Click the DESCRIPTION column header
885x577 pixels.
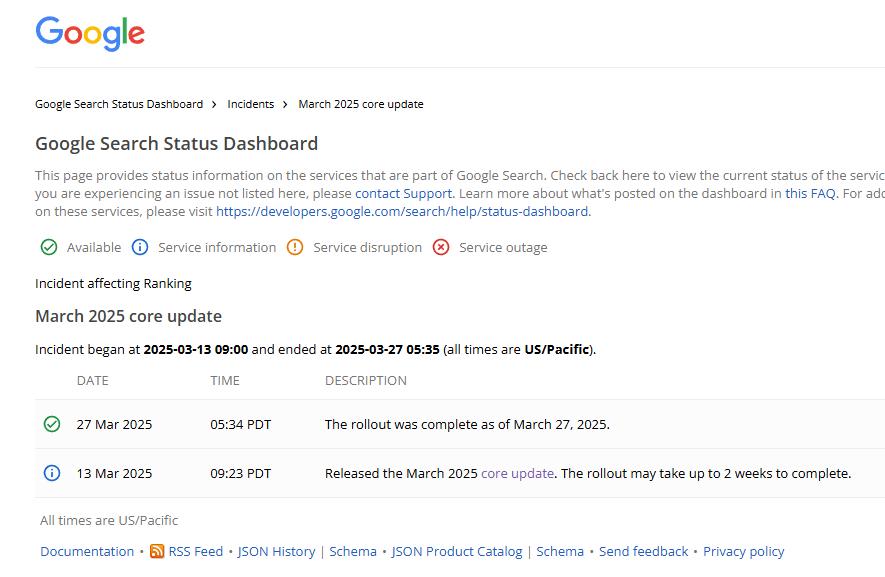366,381
